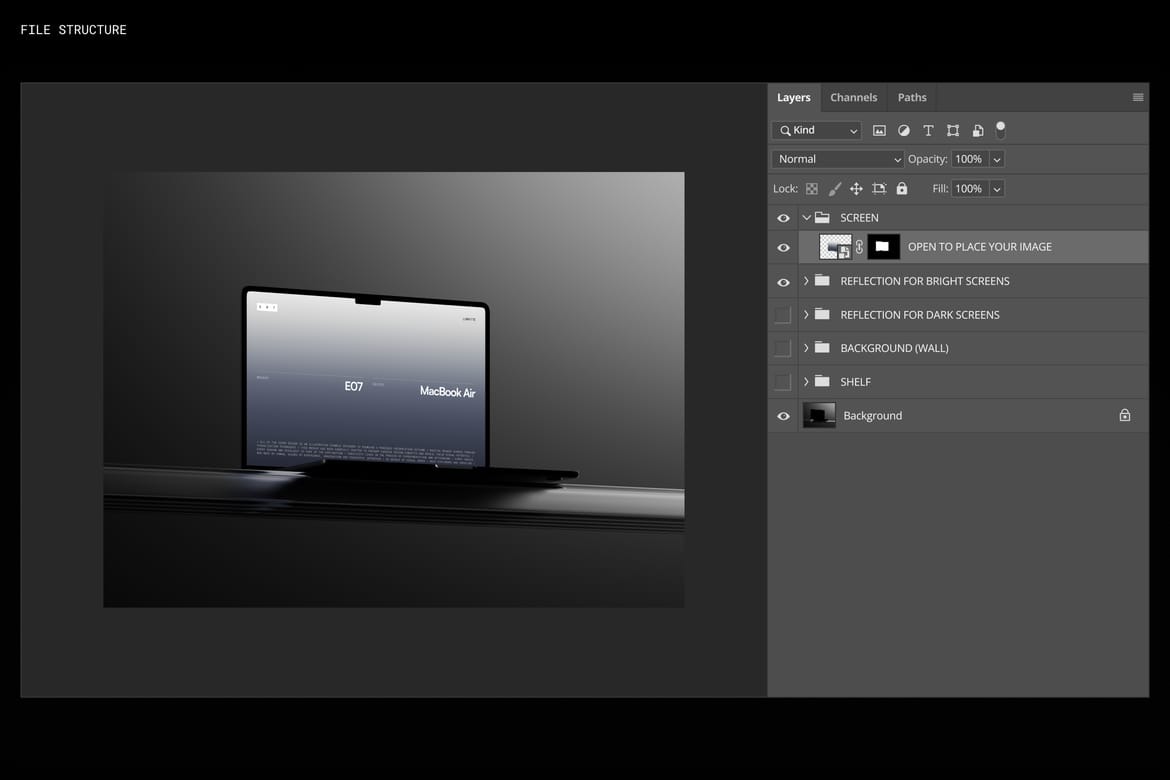
Task: Switch to the Channels tab
Action: coord(854,98)
